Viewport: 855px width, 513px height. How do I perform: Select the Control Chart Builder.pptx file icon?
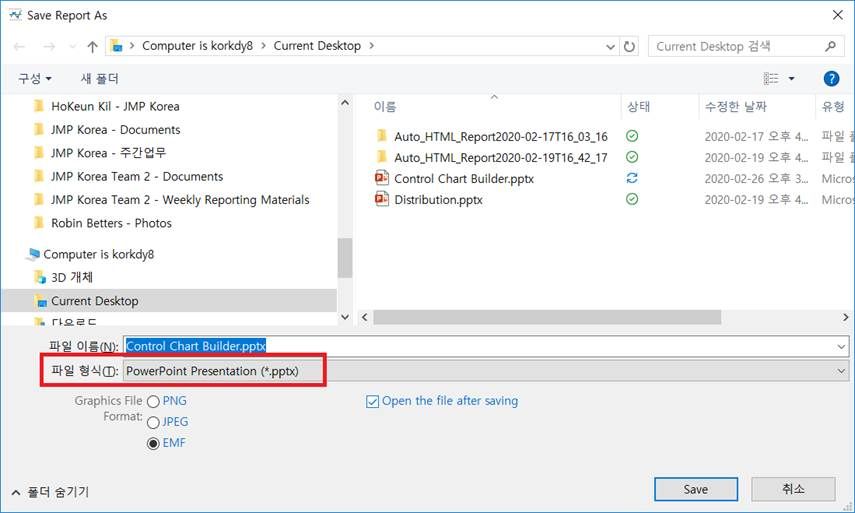381,178
